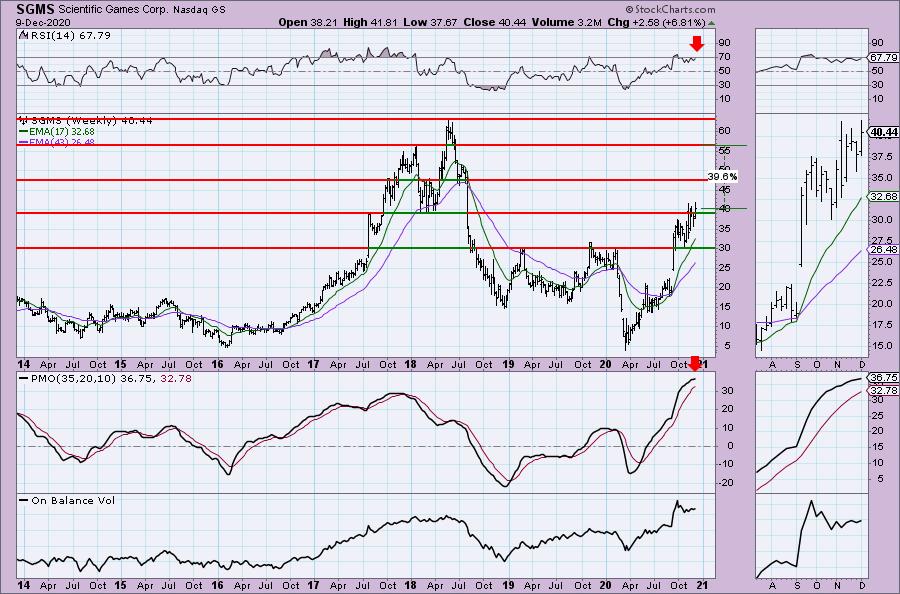Select the Open 38.21 value
This screenshot has width=900, height=594.
point(309,22)
